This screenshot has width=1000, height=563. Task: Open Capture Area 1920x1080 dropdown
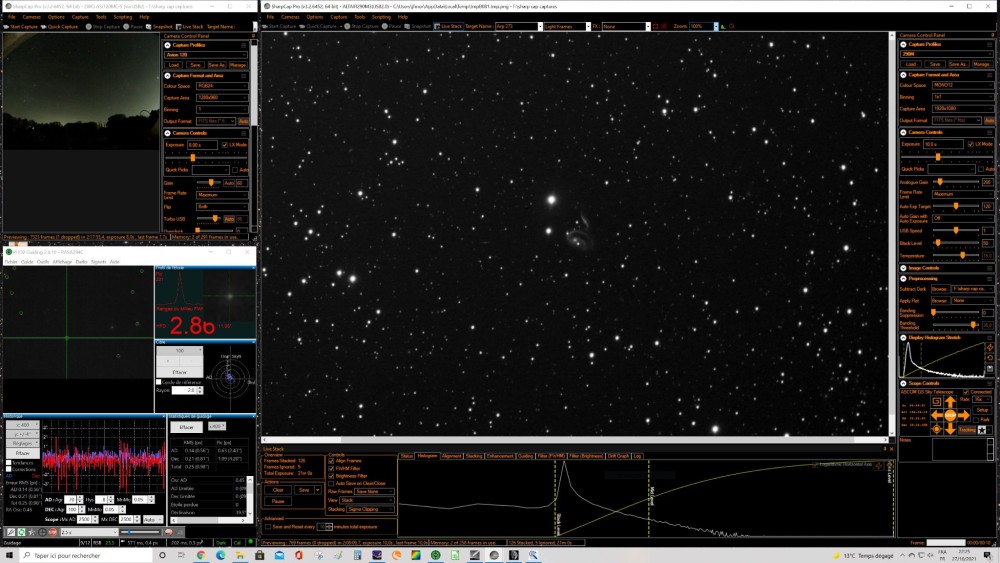coord(962,108)
